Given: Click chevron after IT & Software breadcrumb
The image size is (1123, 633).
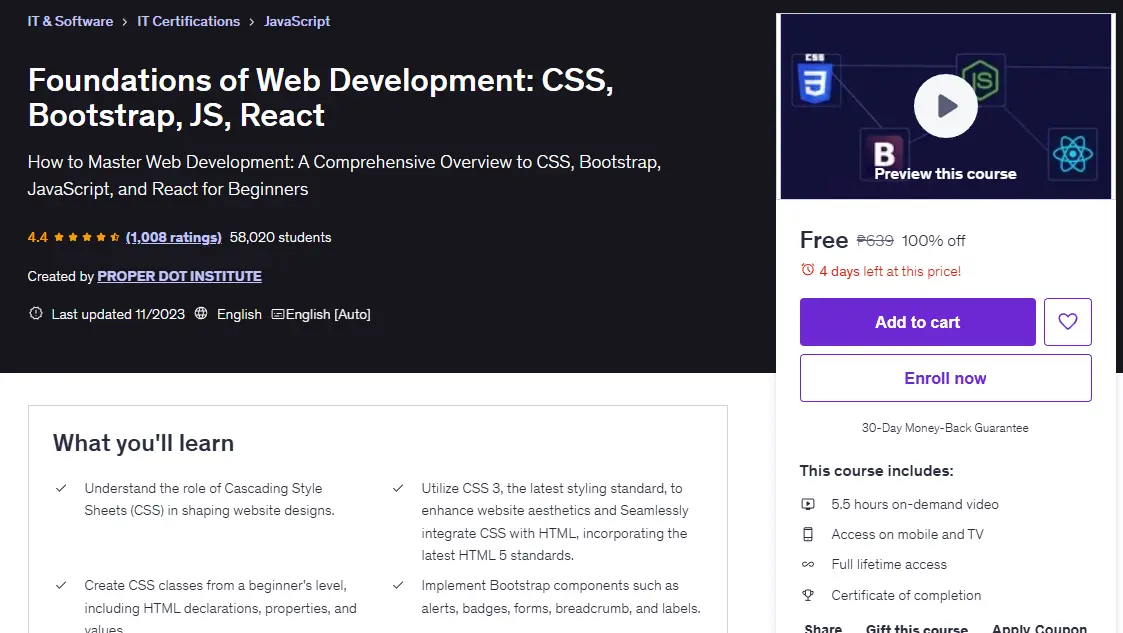Looking at the screenshot, I should click(125, 22).
